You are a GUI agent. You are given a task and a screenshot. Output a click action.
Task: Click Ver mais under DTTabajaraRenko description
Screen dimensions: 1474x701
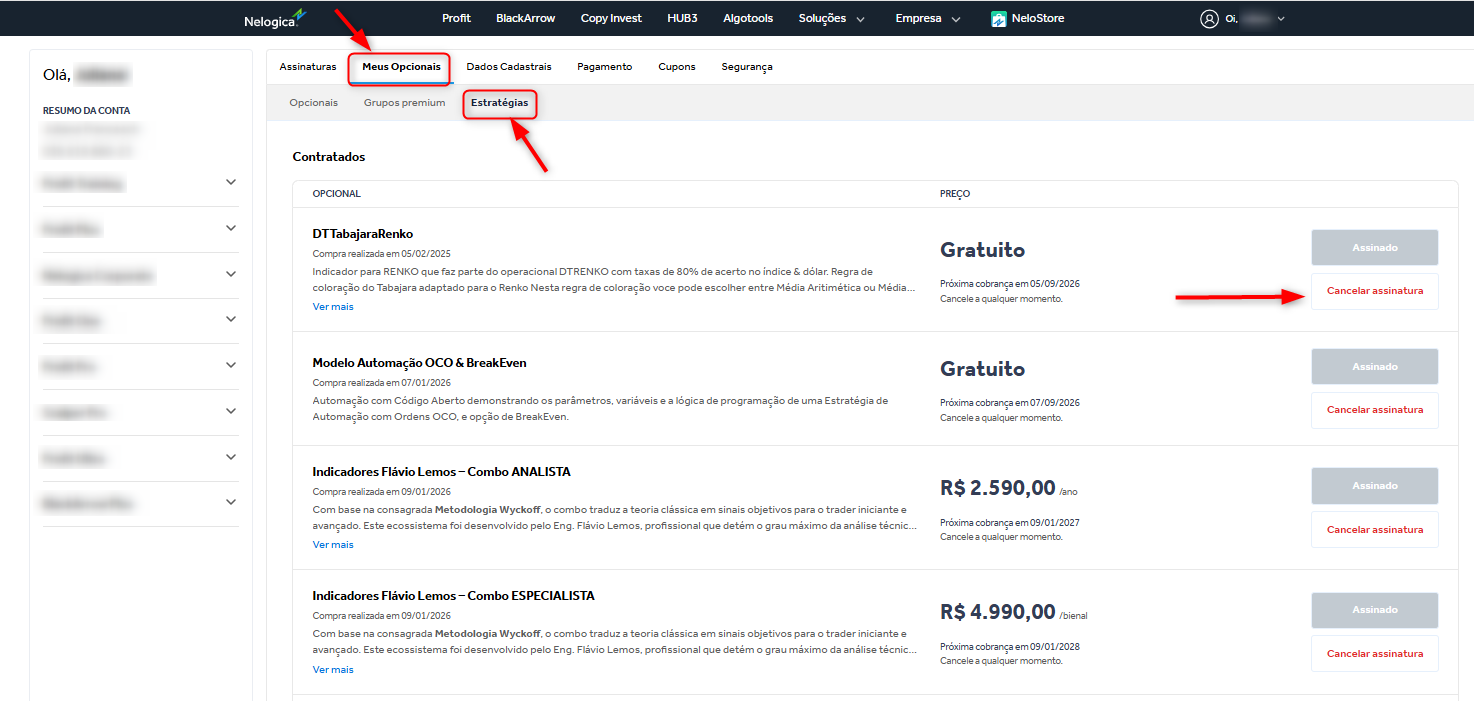point(333,307)
